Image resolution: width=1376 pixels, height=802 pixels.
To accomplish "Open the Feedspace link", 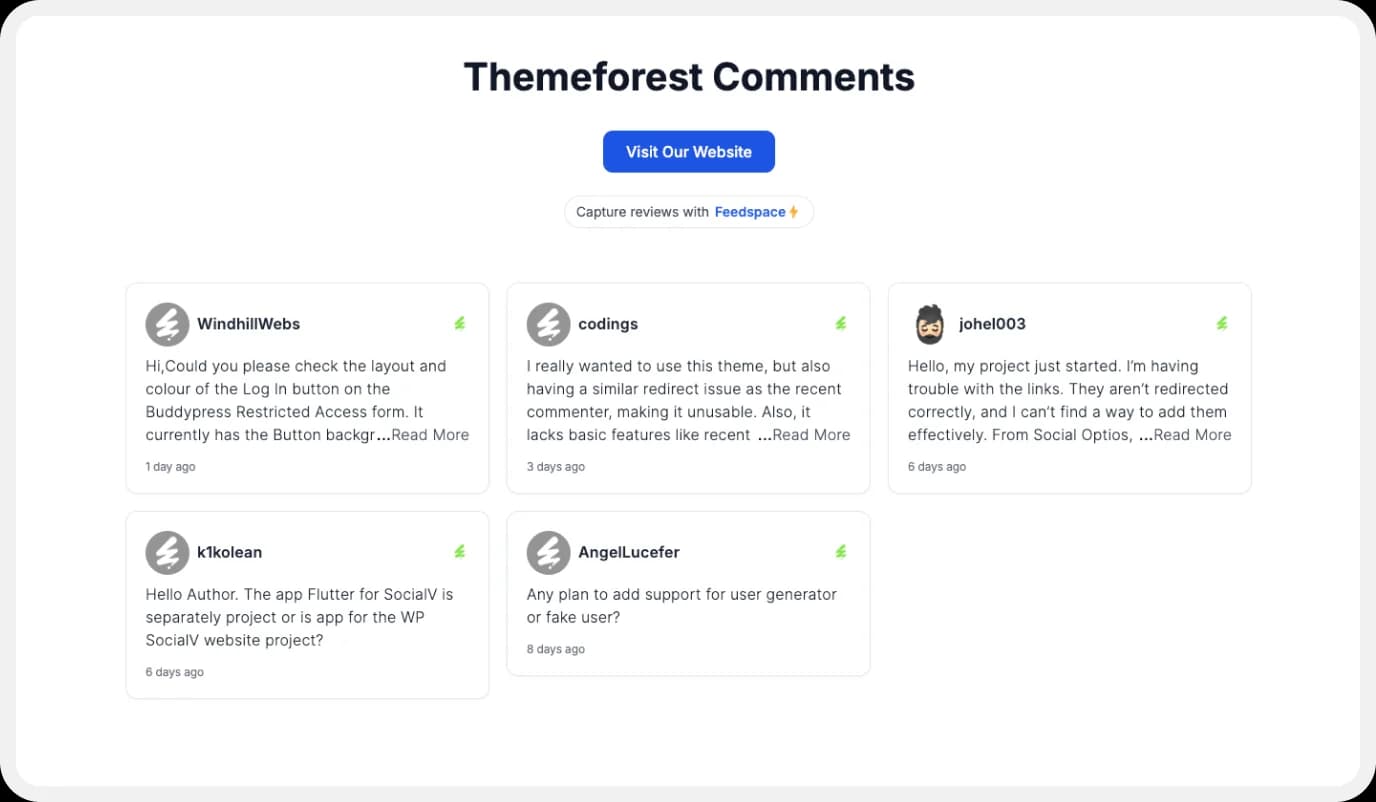I will click(751, 211).
